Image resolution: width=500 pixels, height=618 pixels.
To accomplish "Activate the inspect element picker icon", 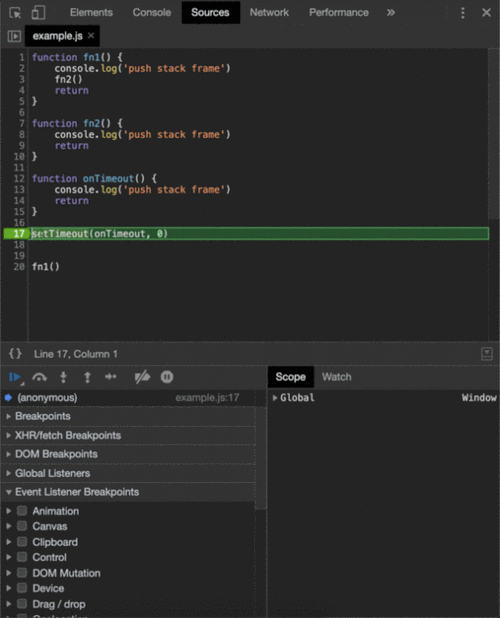I will (15, 13).
